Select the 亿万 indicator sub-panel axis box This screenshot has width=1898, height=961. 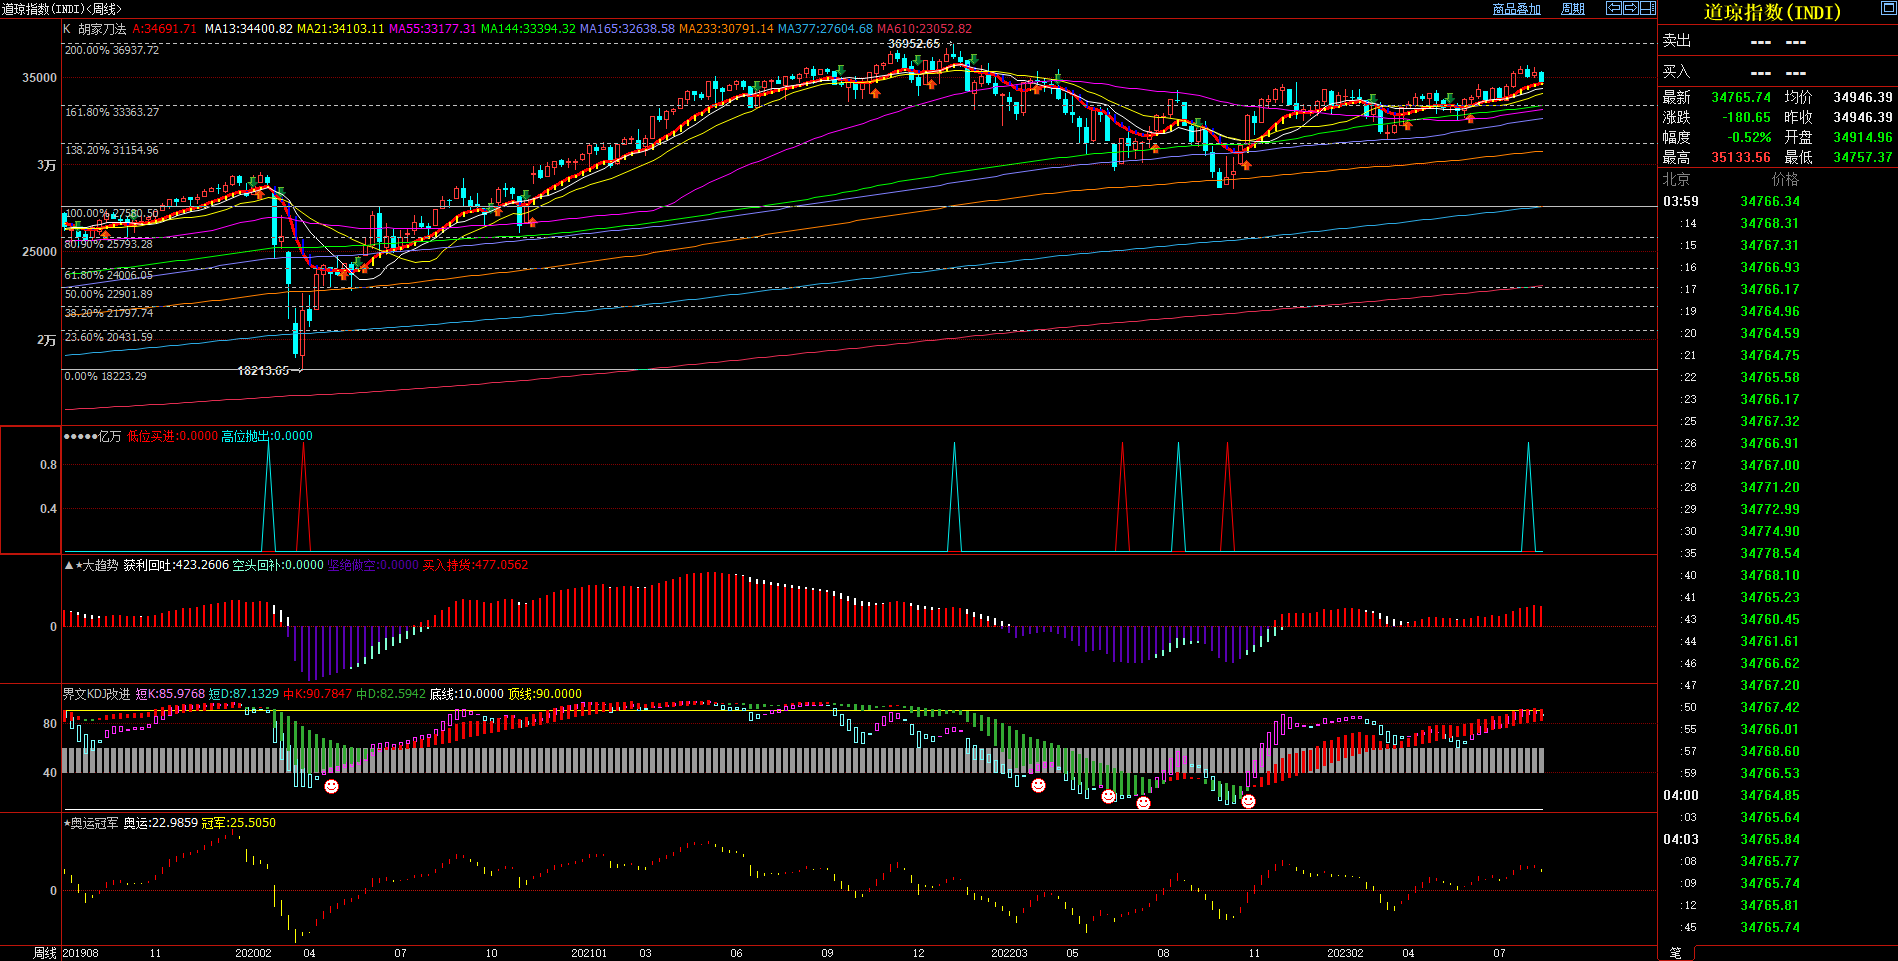(31, 490)
